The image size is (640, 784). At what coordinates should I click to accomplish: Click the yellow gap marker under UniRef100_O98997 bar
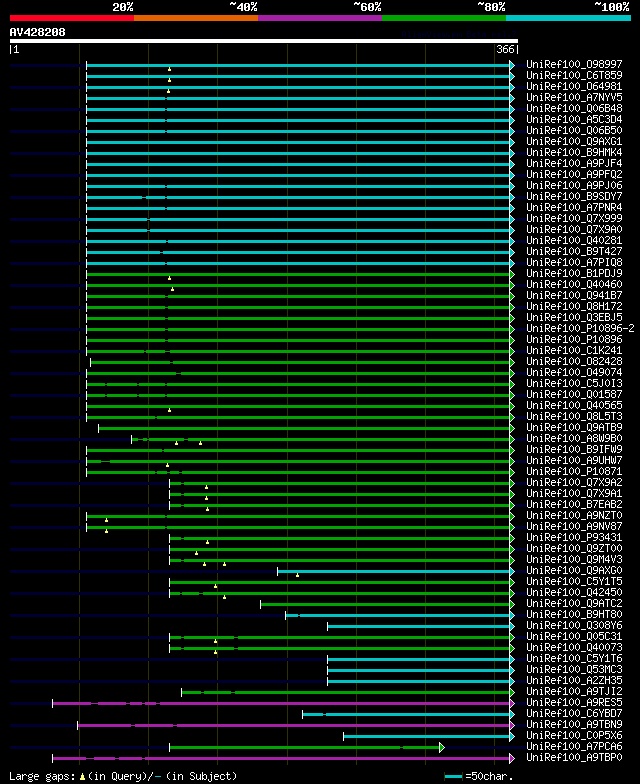click(170, 70)
